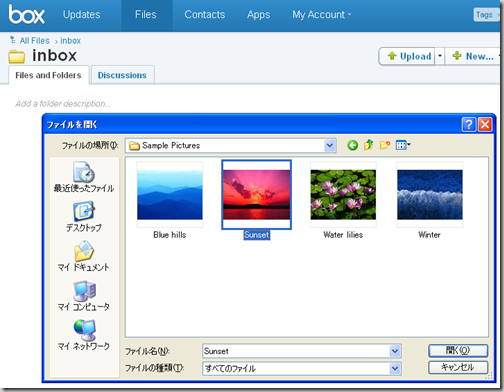Expand the My Account menu
Image resolution: width=504 pixels, height=392 pixels.
[x=322, y=15]
